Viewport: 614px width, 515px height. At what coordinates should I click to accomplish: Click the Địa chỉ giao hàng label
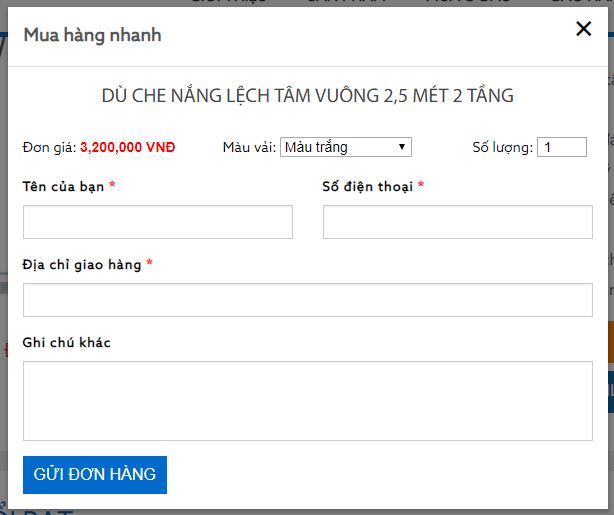click(x=83, y=264)
